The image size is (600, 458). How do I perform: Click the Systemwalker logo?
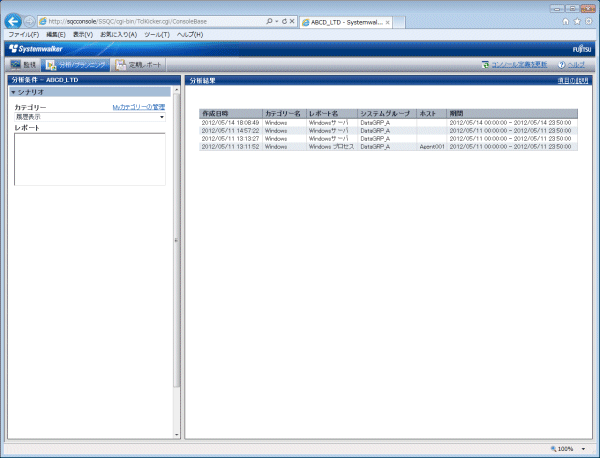(38, 48)
